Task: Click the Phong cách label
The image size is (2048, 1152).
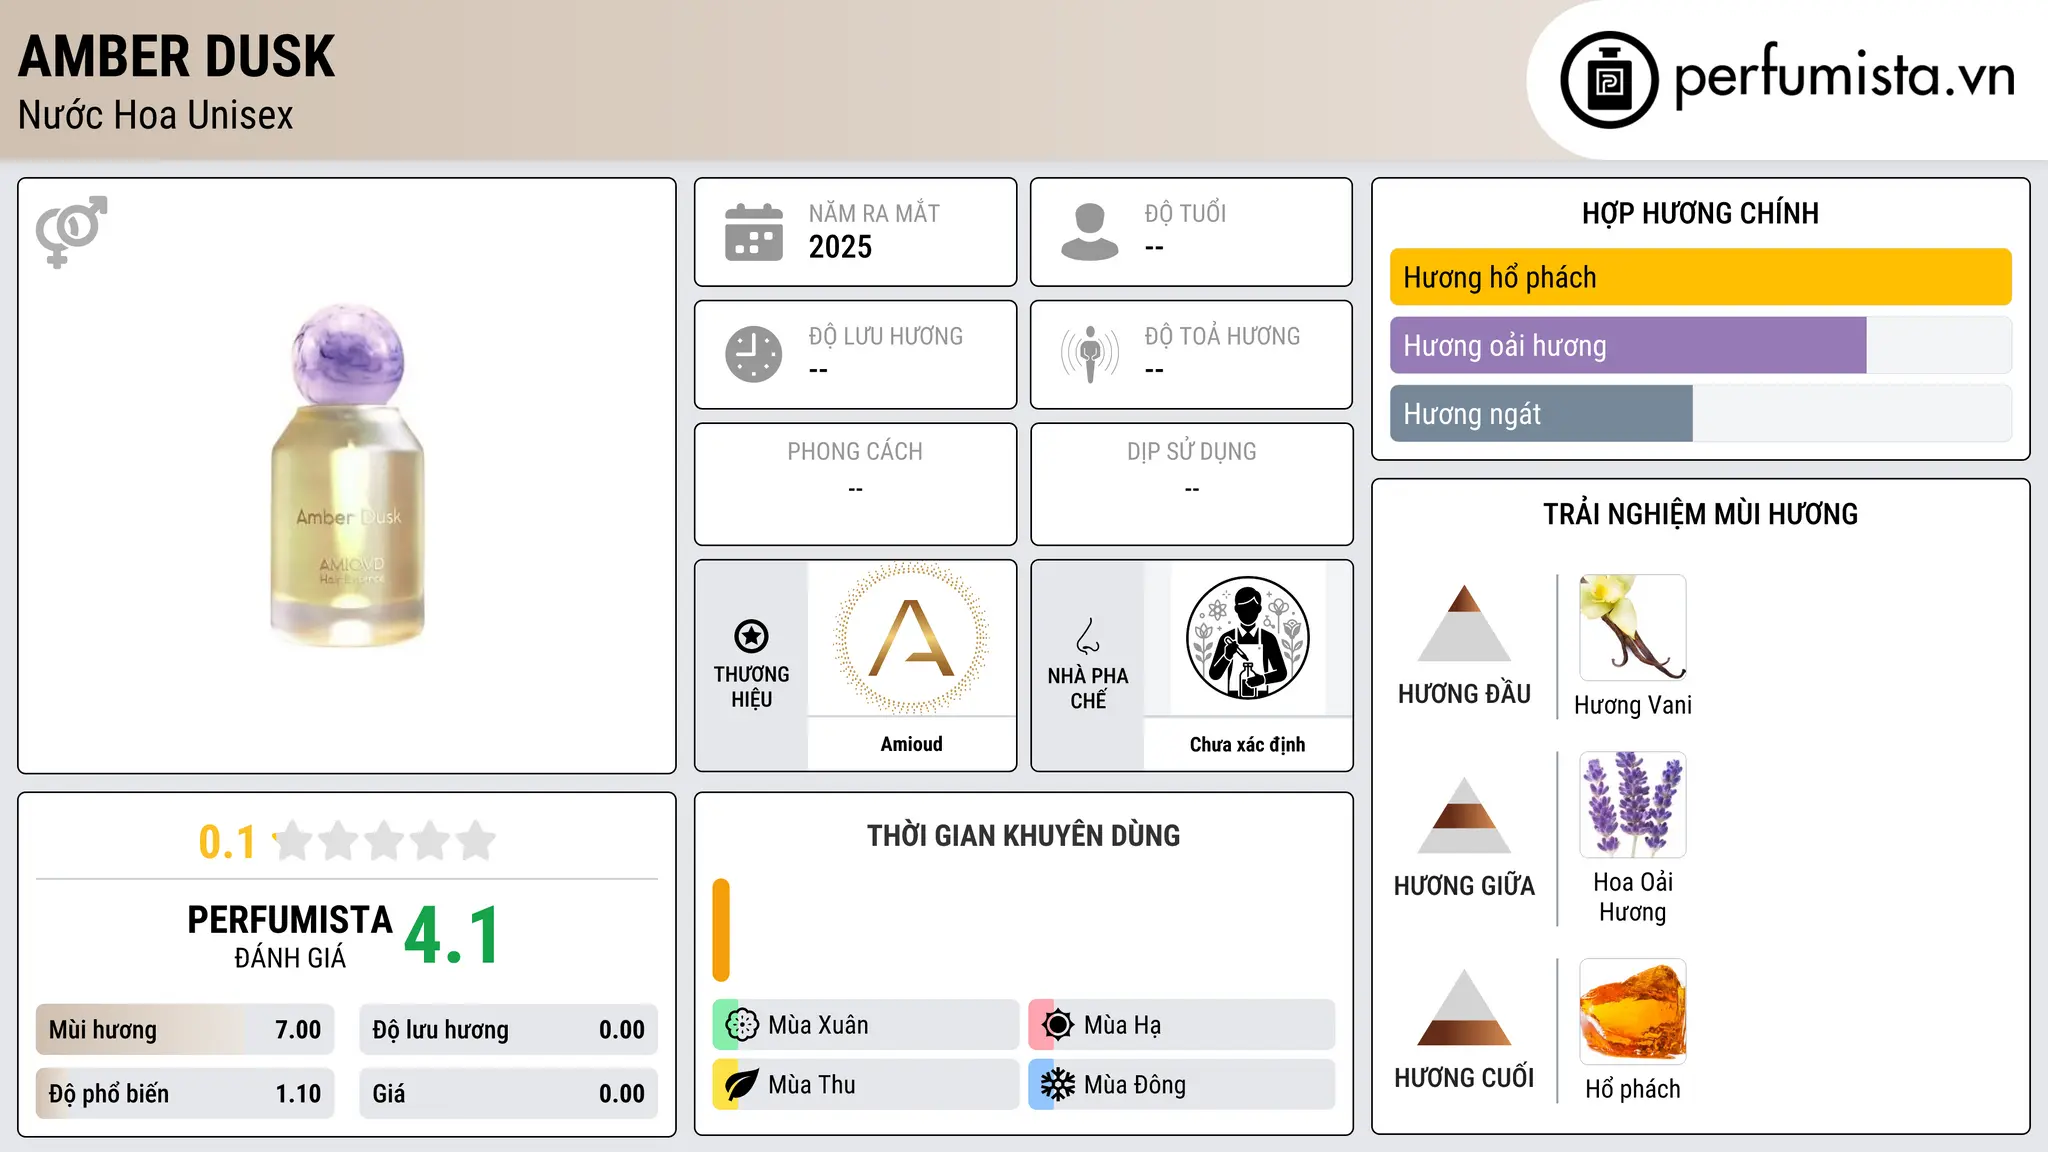Action: click(x=855, y=451)
